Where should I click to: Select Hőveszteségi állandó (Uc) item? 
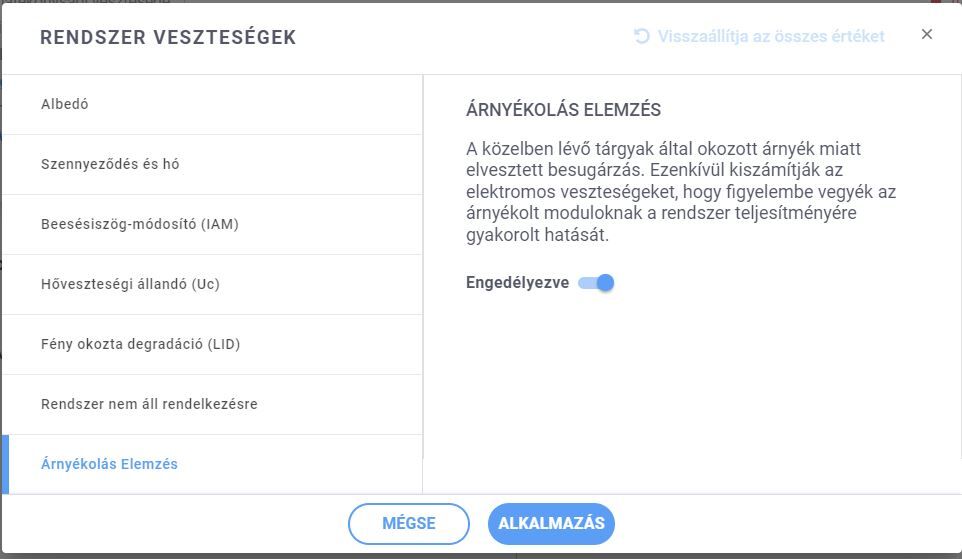click(x=212, y=285)
